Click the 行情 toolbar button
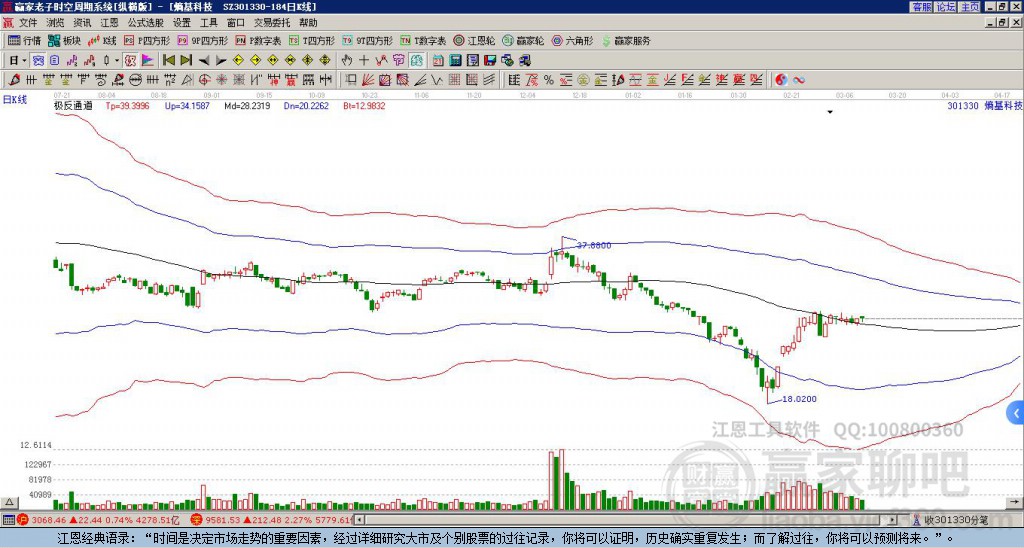 pos(25,40)
